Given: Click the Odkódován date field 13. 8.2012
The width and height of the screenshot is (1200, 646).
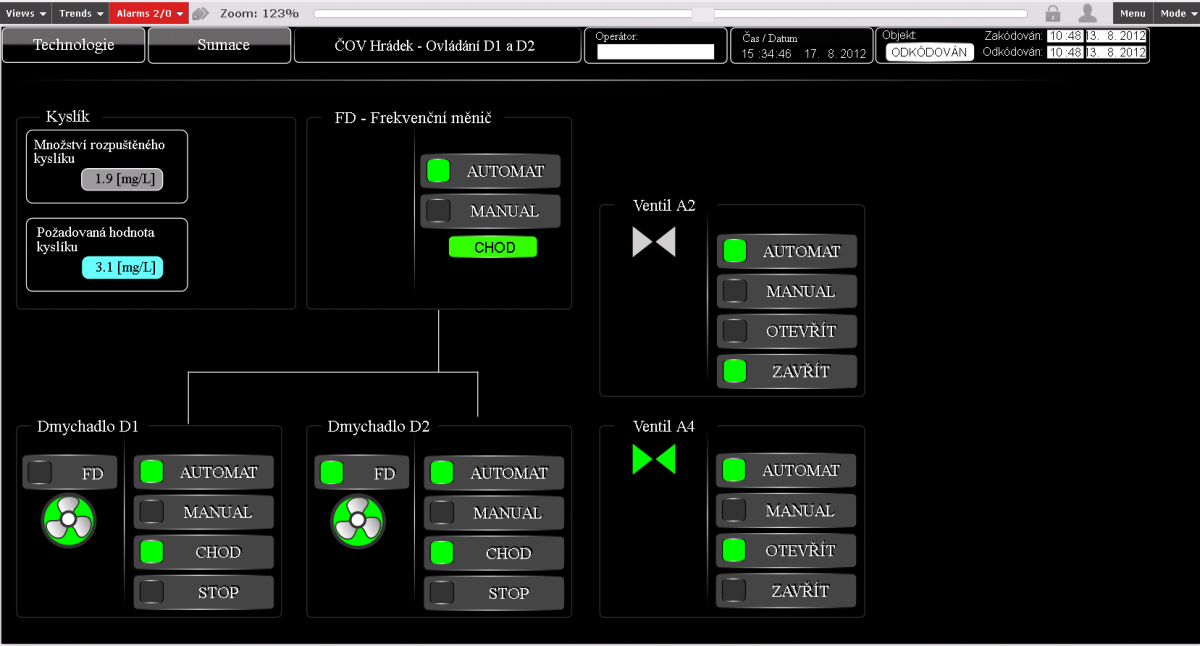Looking at the screenshot, I should pyautogui.click(x=1116, y=52).
